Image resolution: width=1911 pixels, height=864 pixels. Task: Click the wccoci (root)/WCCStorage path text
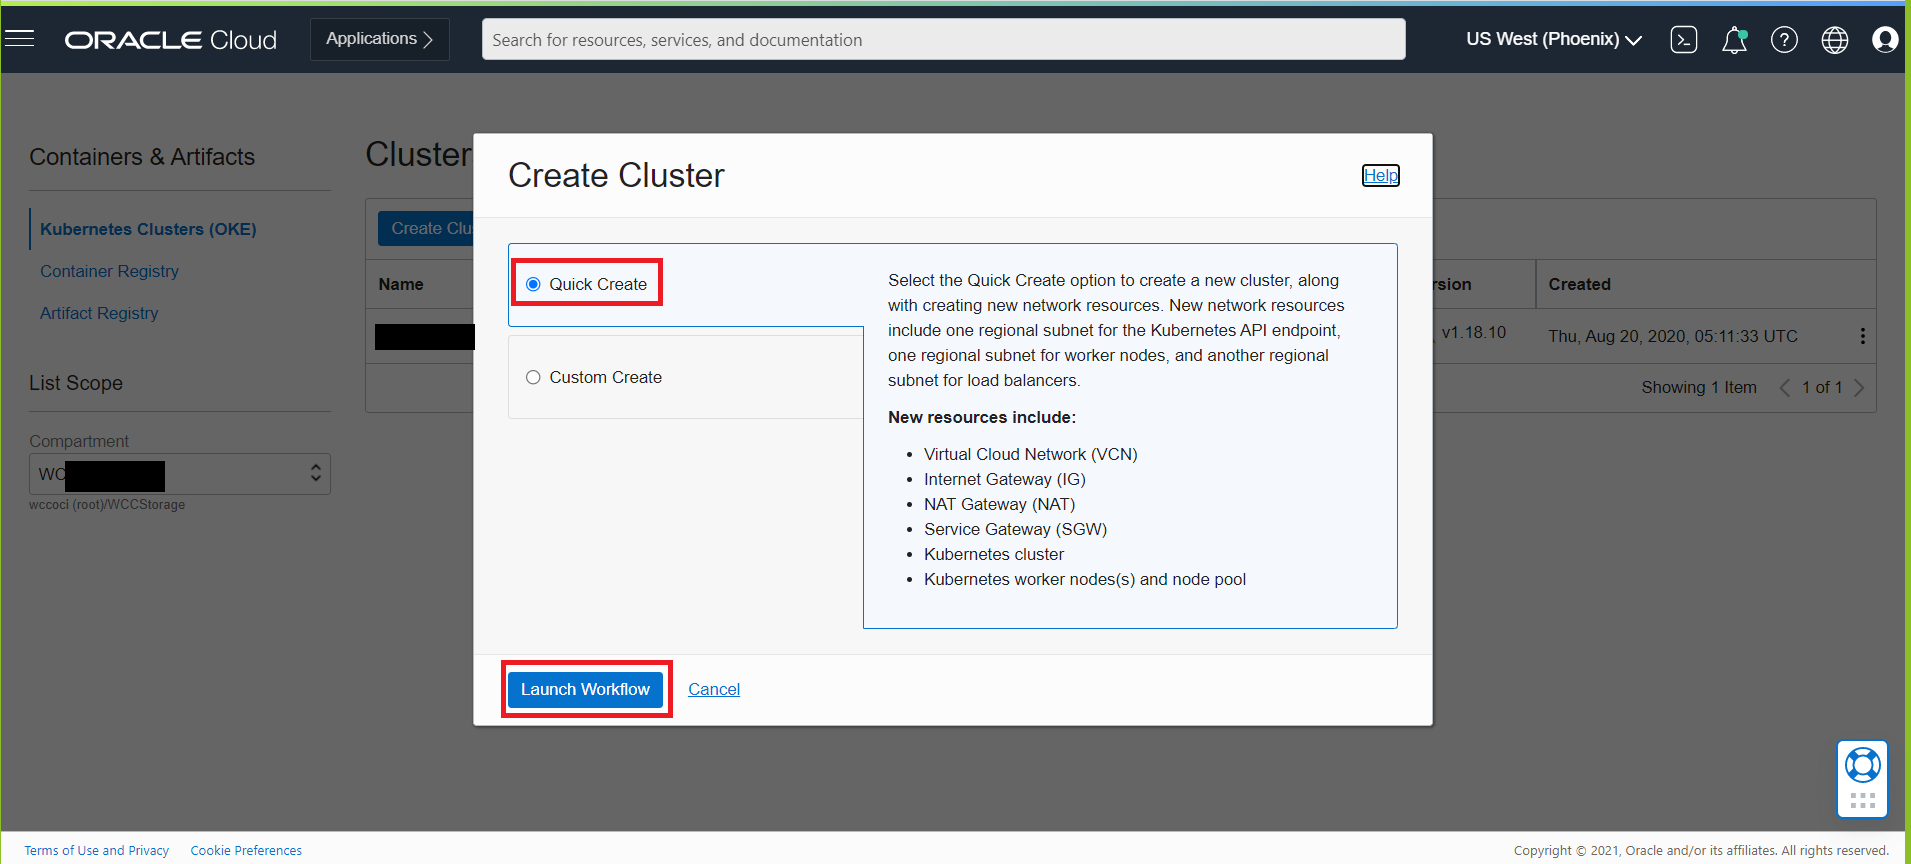107,504
